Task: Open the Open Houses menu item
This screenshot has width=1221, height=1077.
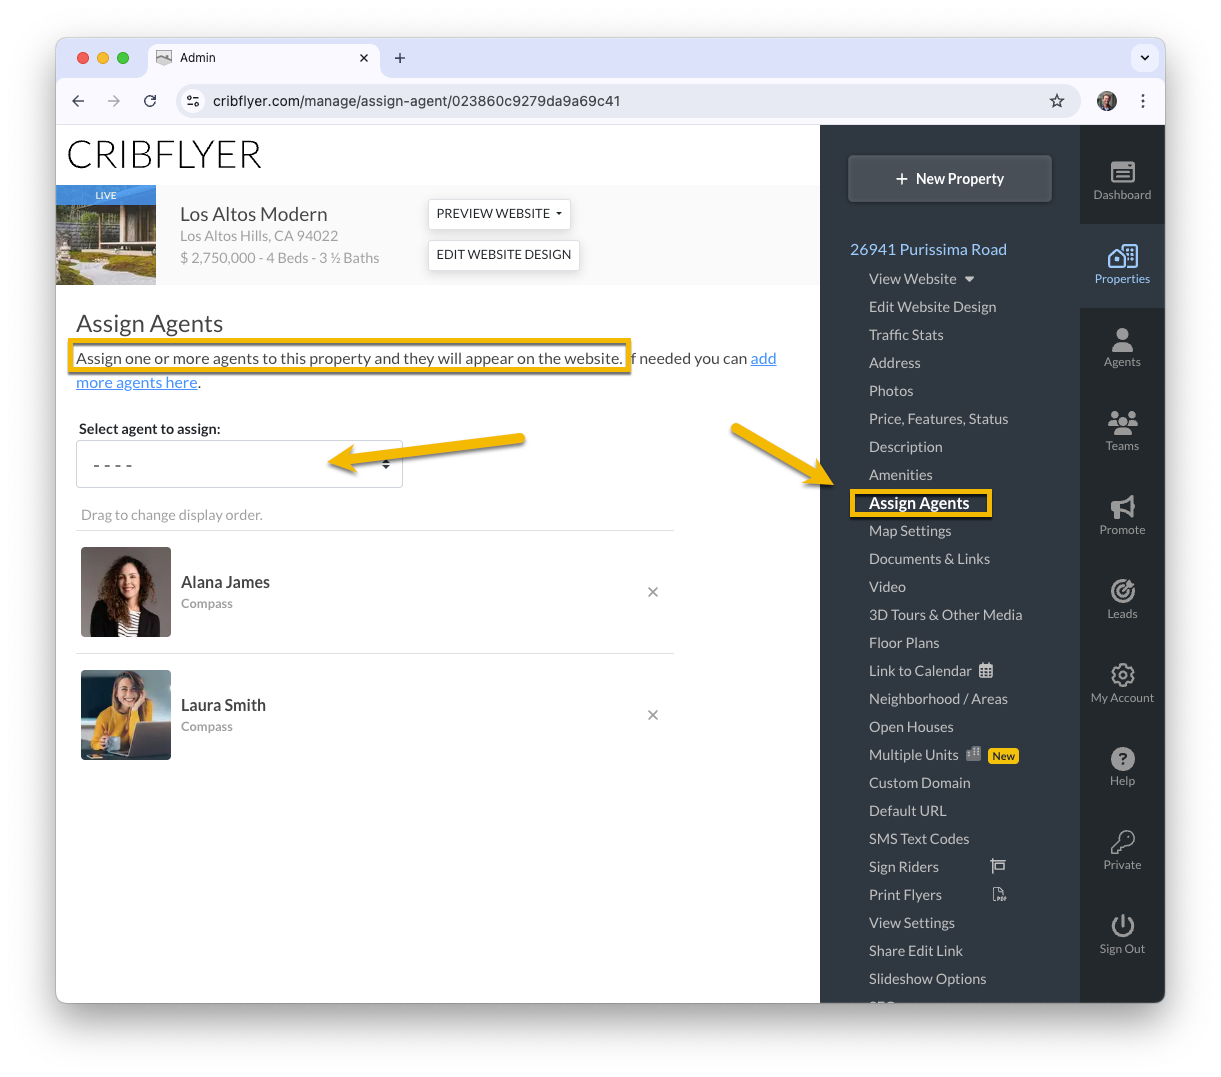Action: tap(911, 727)
